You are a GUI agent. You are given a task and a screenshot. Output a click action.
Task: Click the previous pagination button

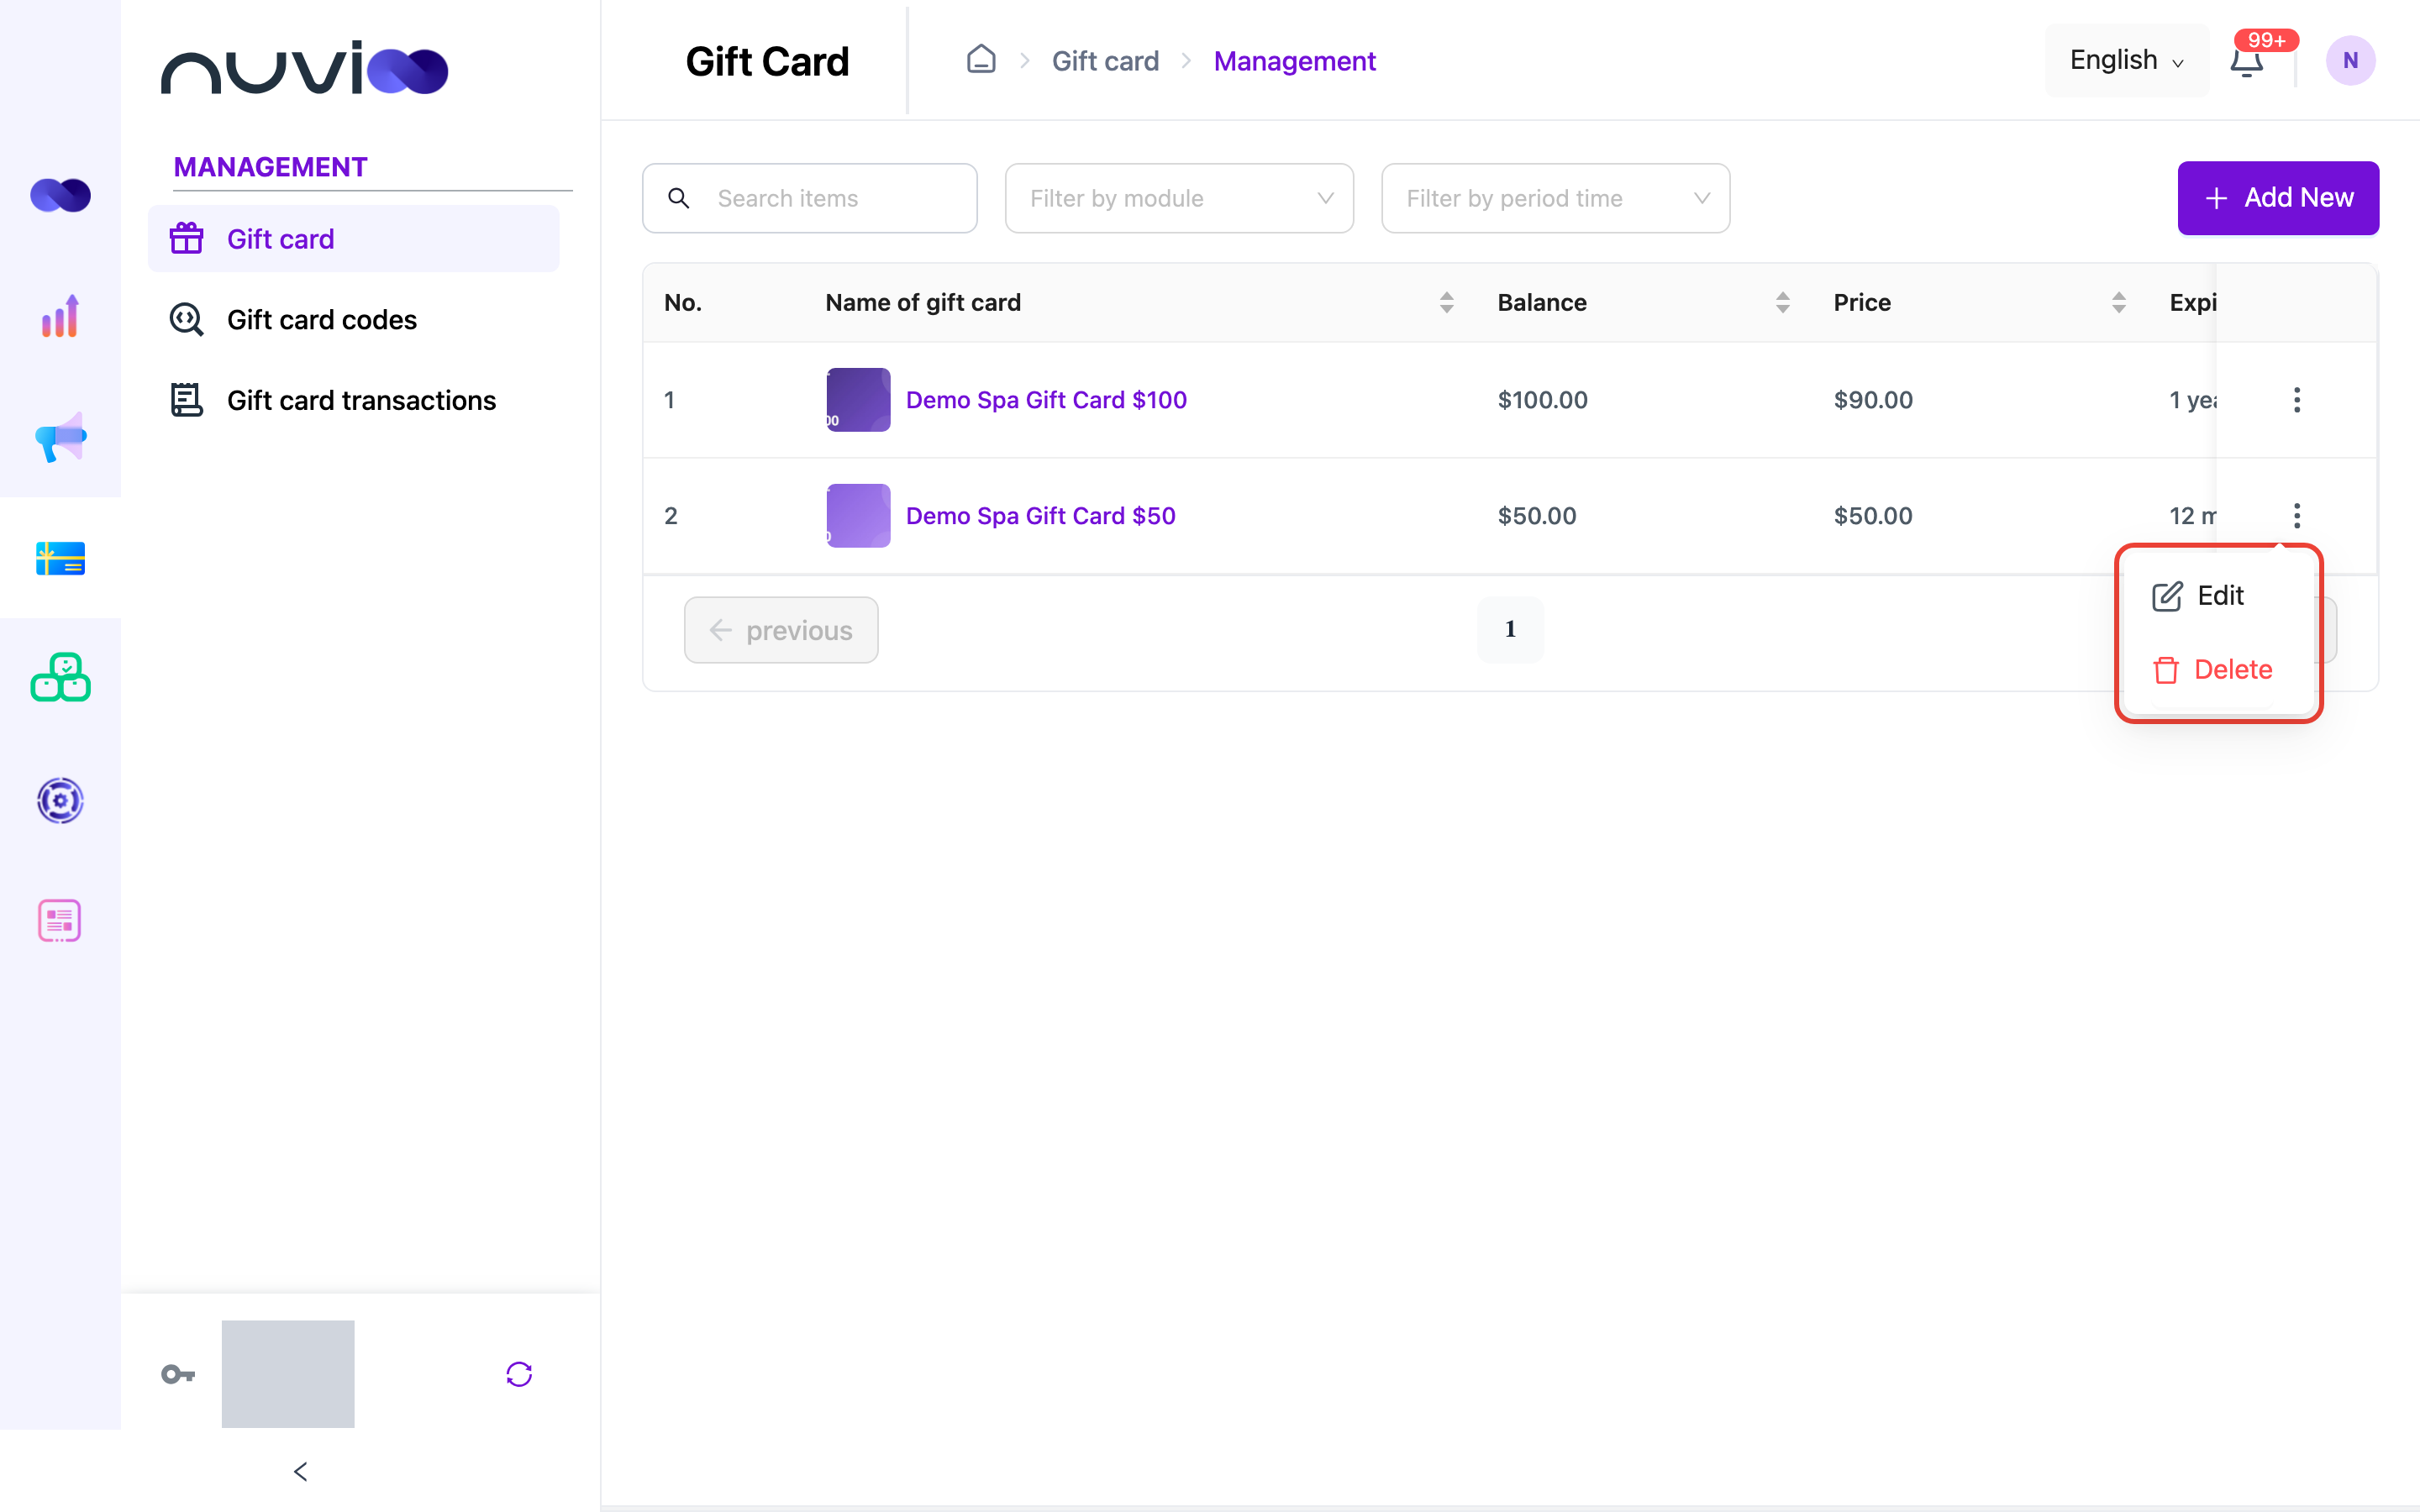tap(781, 630)
